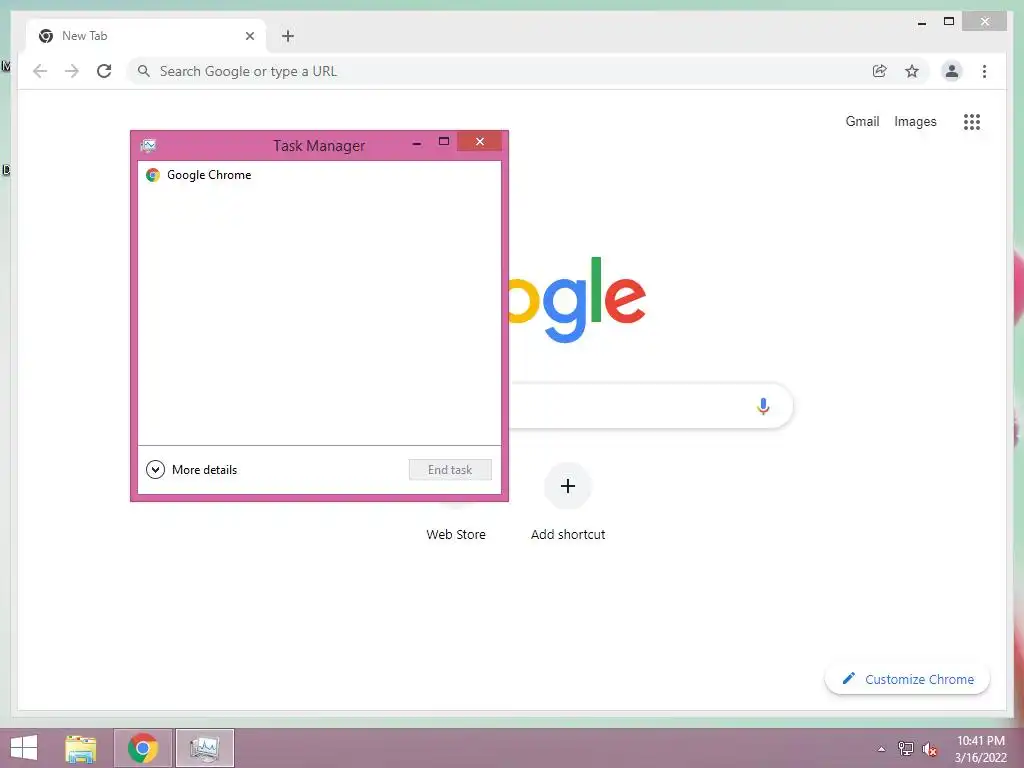The height and width of the screenshot is (768, 1024).
Task: Open the taskbar clock showing 10:41 PM
Action: (980, 749)
